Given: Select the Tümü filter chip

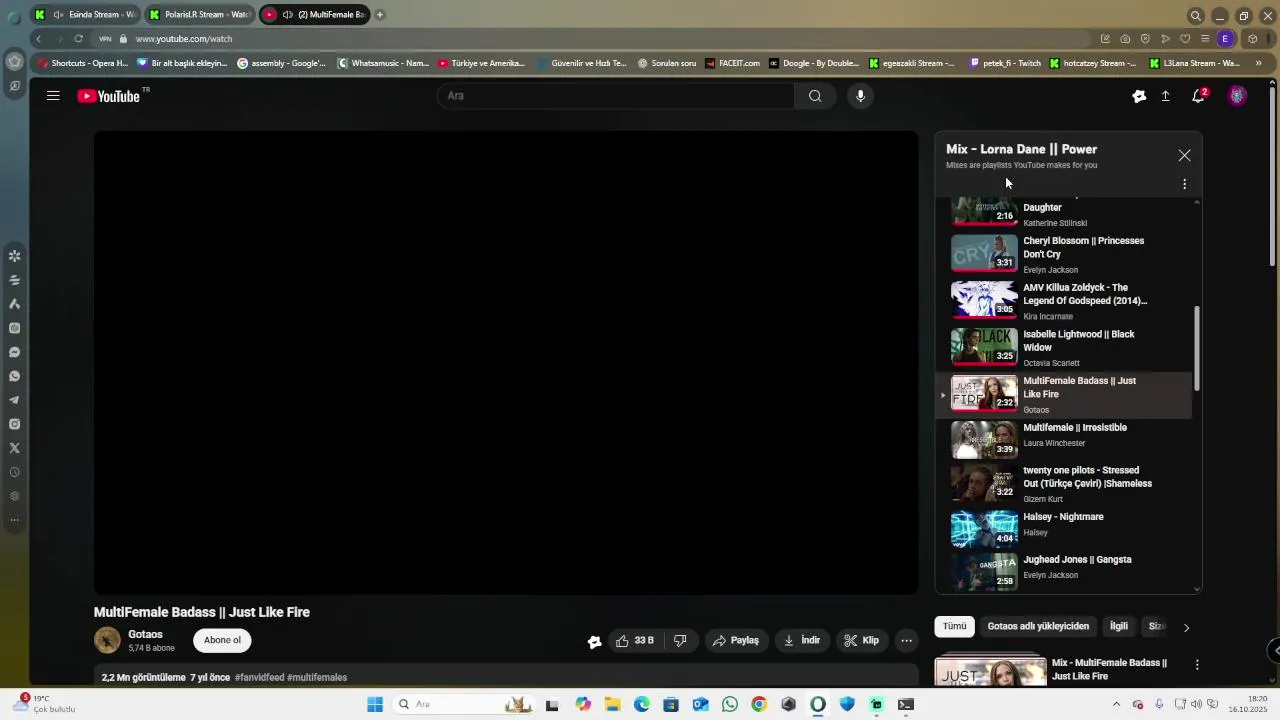Looking at the screenshot, I should [x=955, y=626].
